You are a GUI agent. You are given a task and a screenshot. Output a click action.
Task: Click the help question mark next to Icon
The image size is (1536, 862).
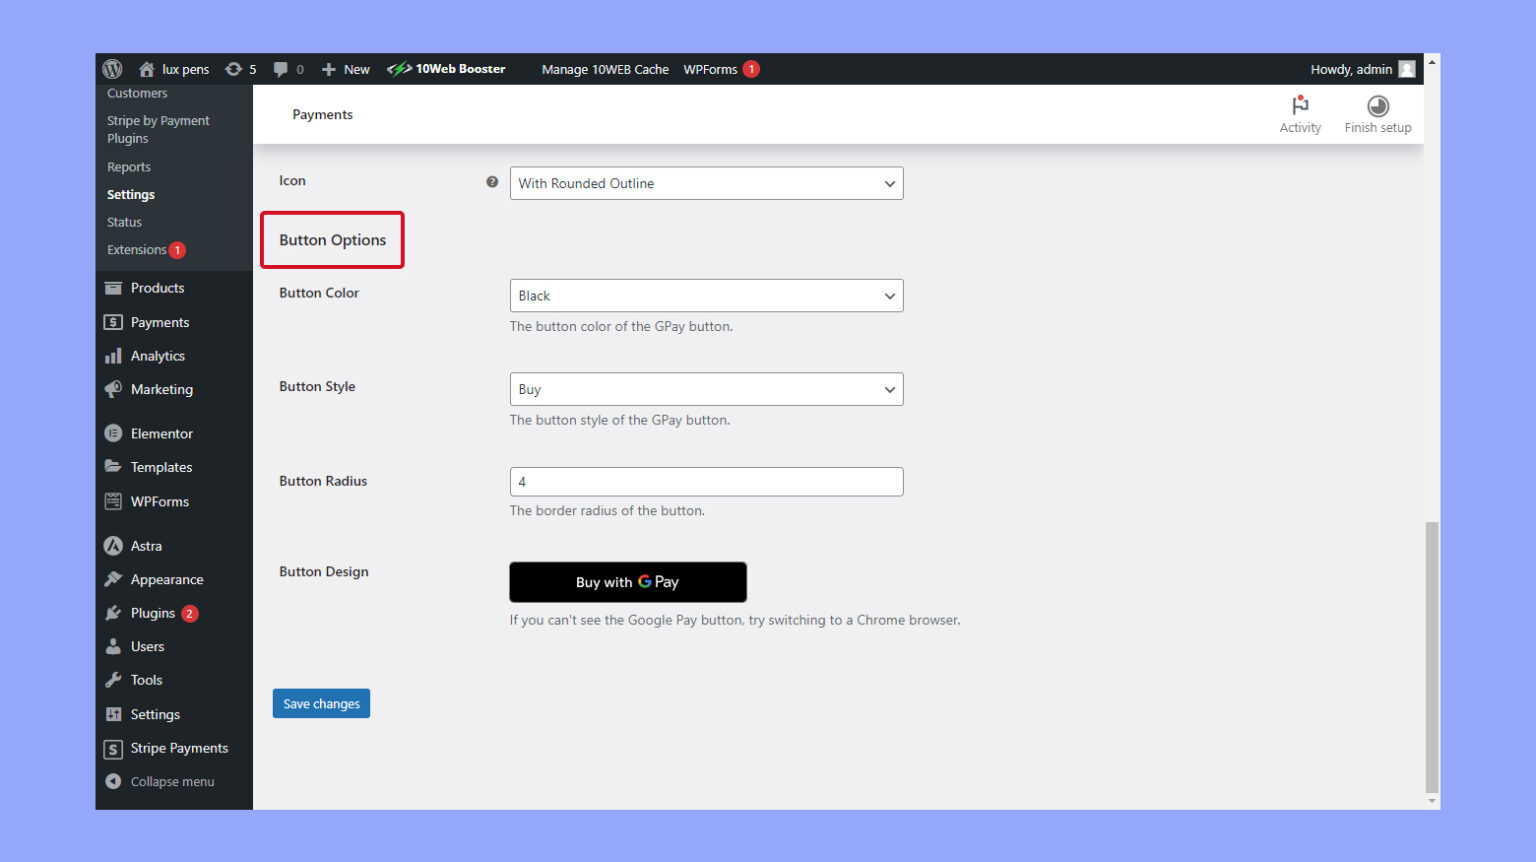coord(492,182)
